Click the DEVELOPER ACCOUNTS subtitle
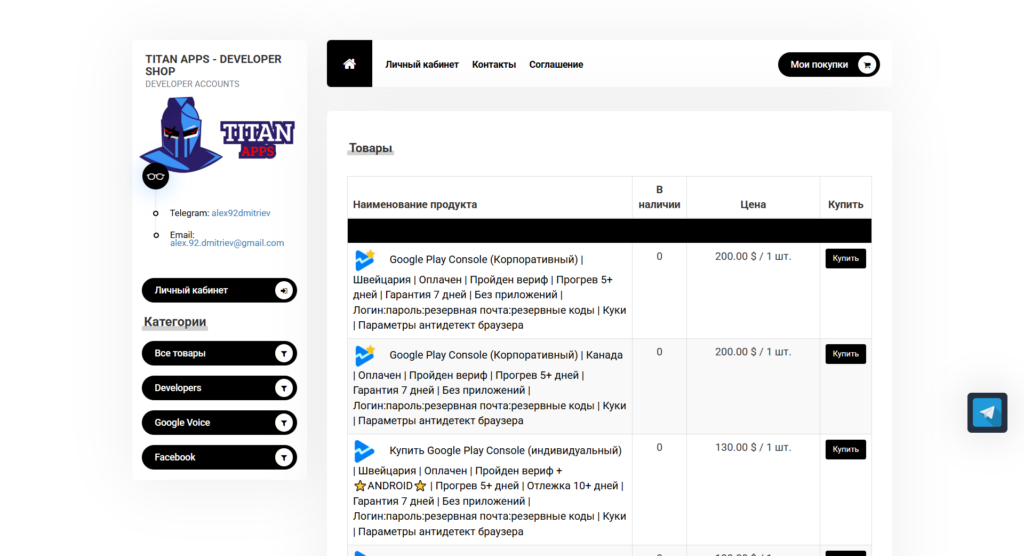Viewport: 1024px width, 556px height. (x=192, y=84)
